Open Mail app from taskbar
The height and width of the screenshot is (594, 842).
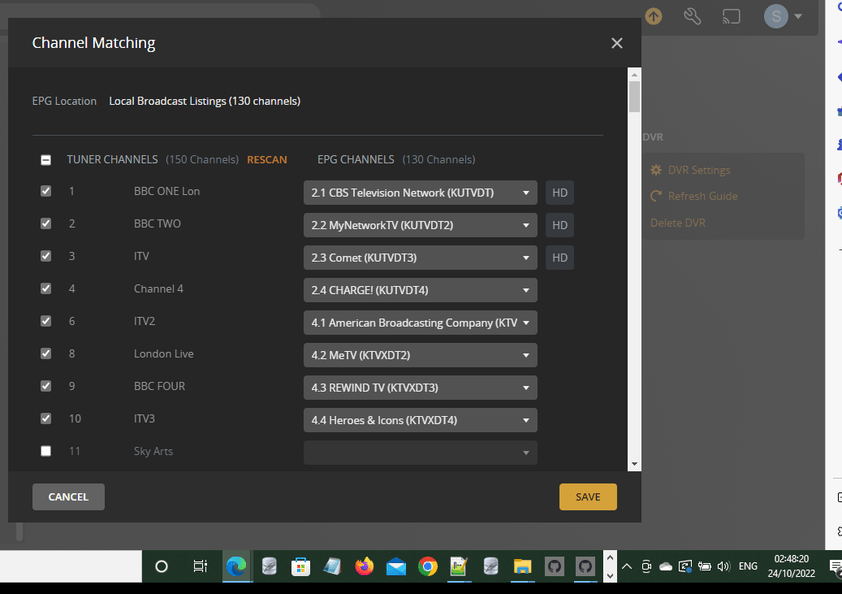point(396,566)
